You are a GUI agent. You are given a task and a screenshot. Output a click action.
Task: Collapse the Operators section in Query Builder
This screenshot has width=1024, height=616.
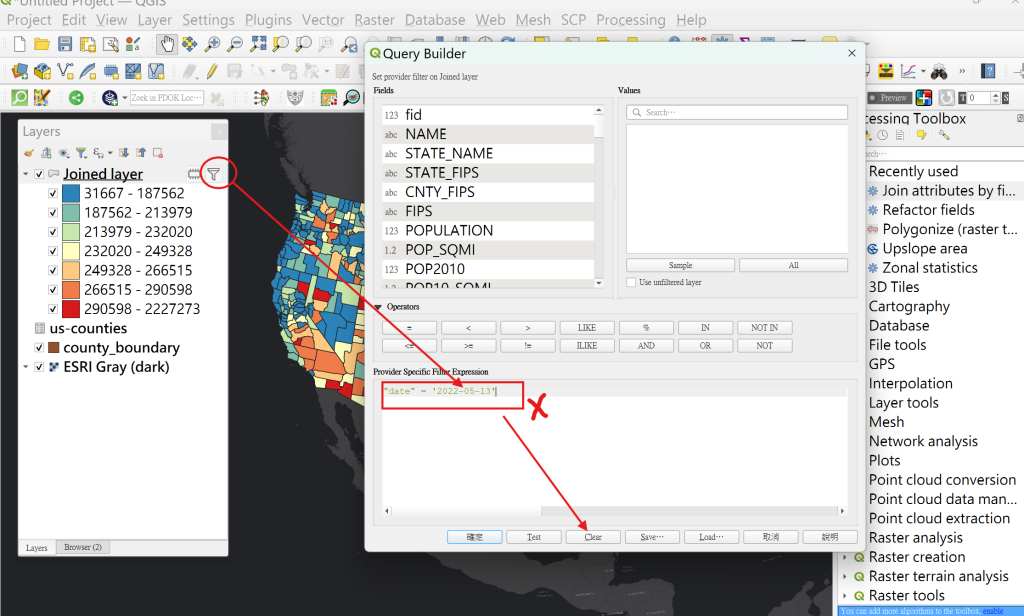[x=377, y=307]
